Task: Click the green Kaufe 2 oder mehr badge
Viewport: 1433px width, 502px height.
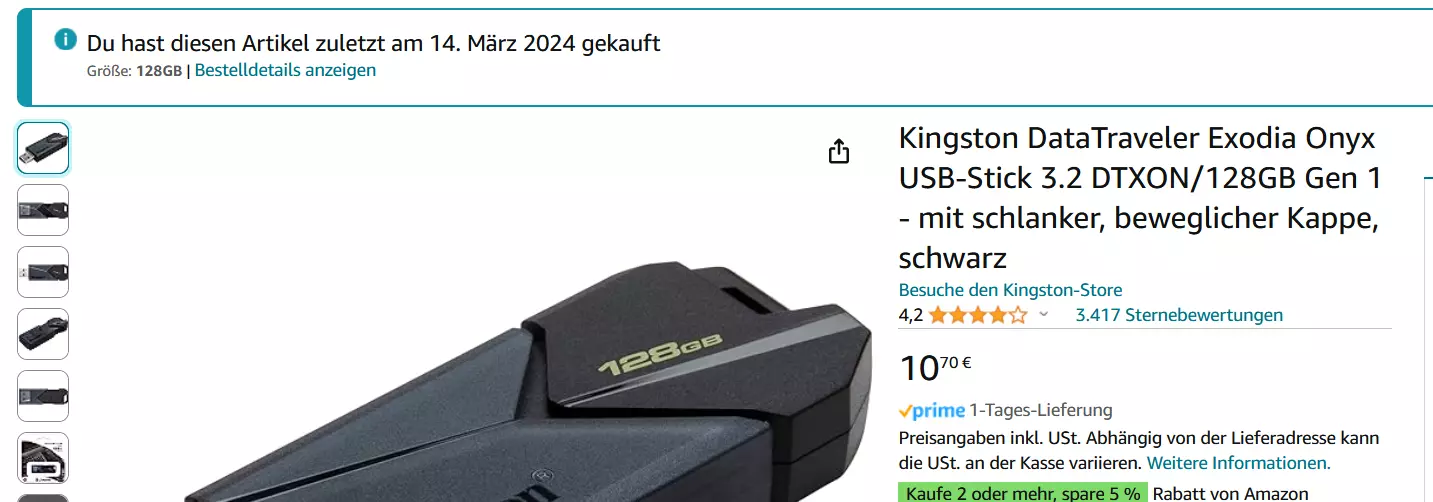Action: point(1022,493)
